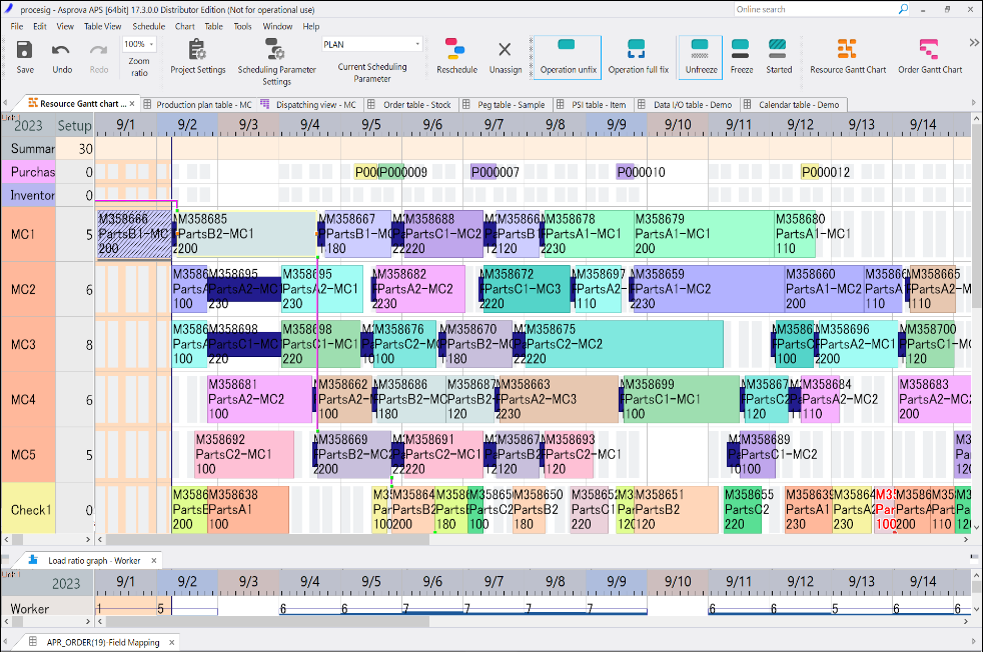Click the Redo arrow icon
This screenshot has width=983, height=652.
point(98,50)
